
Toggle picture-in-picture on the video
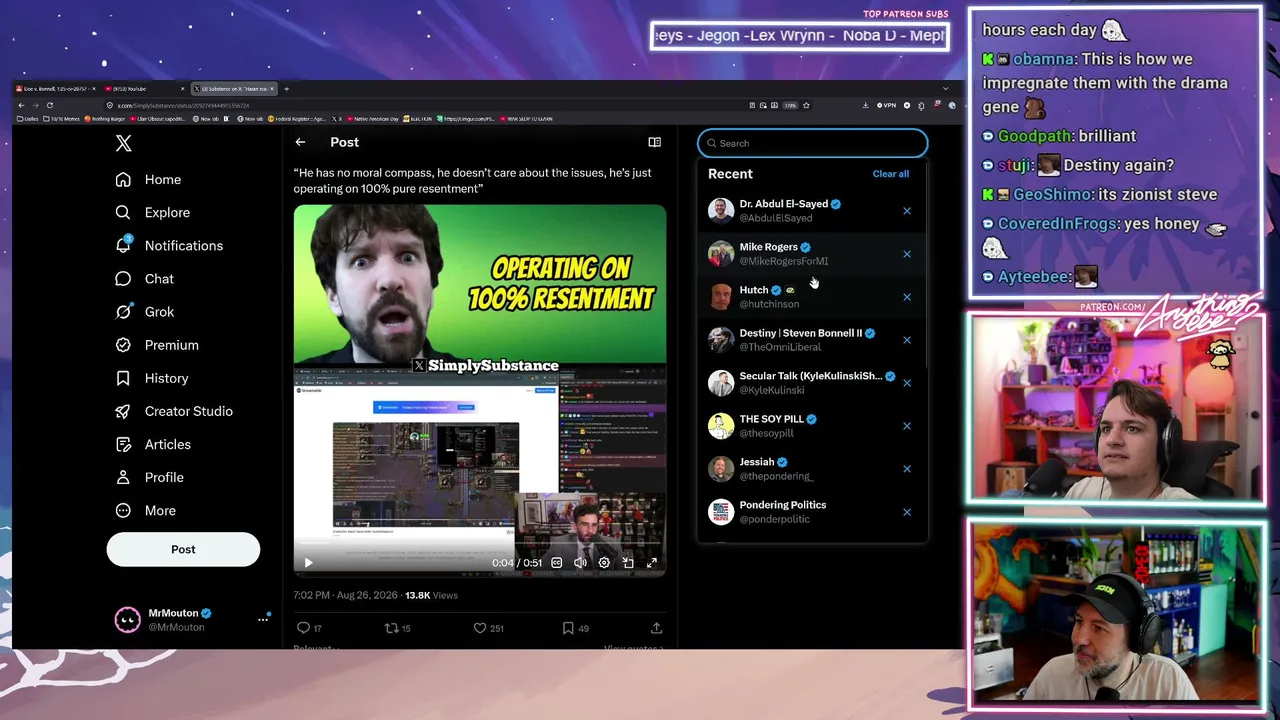pyautogui.click(x=628, y=563)
